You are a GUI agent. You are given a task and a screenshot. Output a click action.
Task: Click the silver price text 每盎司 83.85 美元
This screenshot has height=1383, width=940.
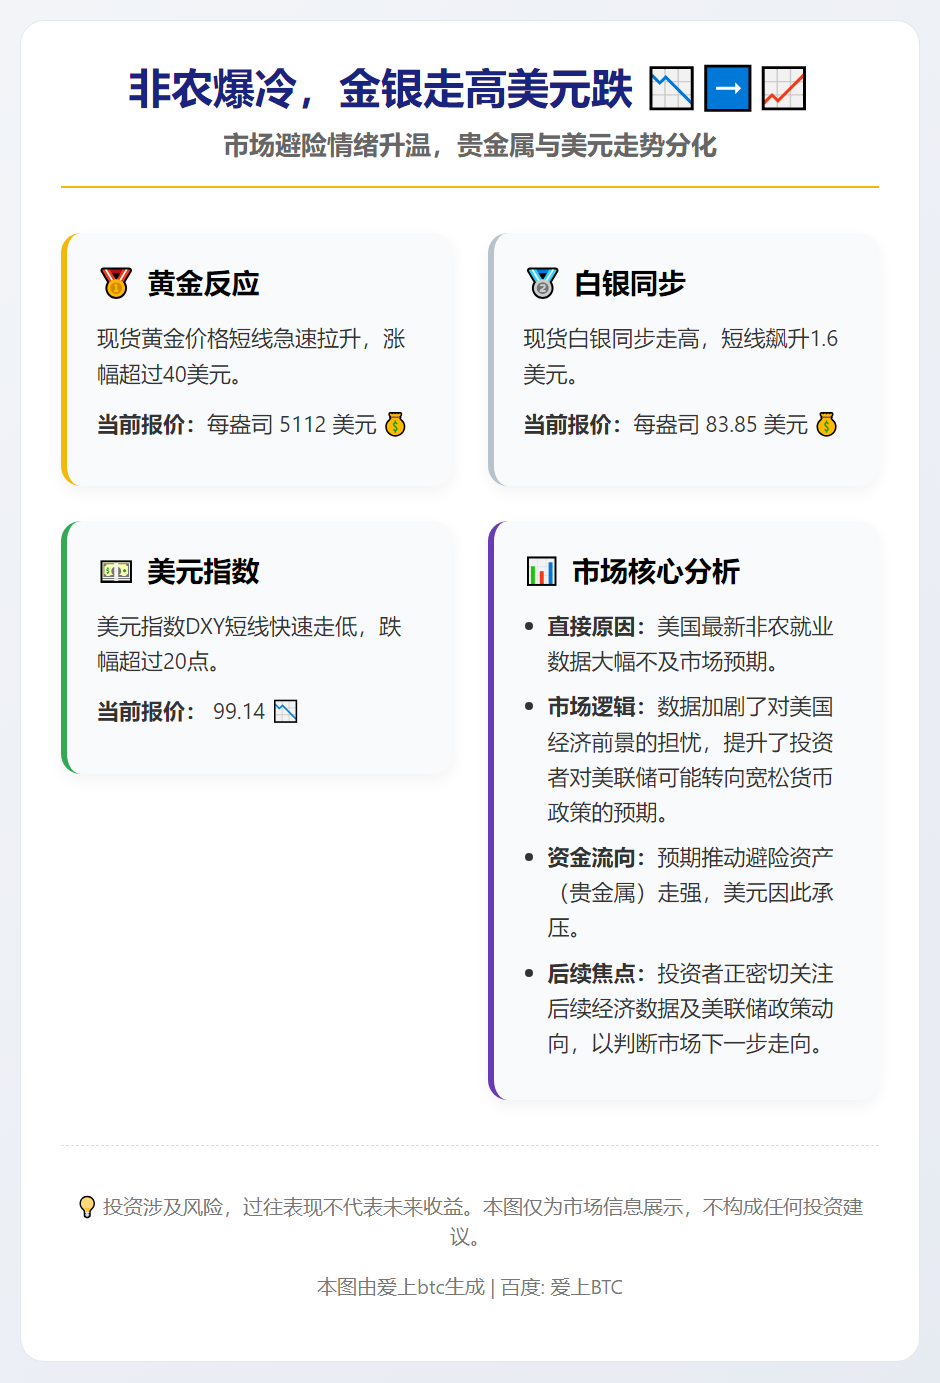pyautogui.click(x=721, y=425)
